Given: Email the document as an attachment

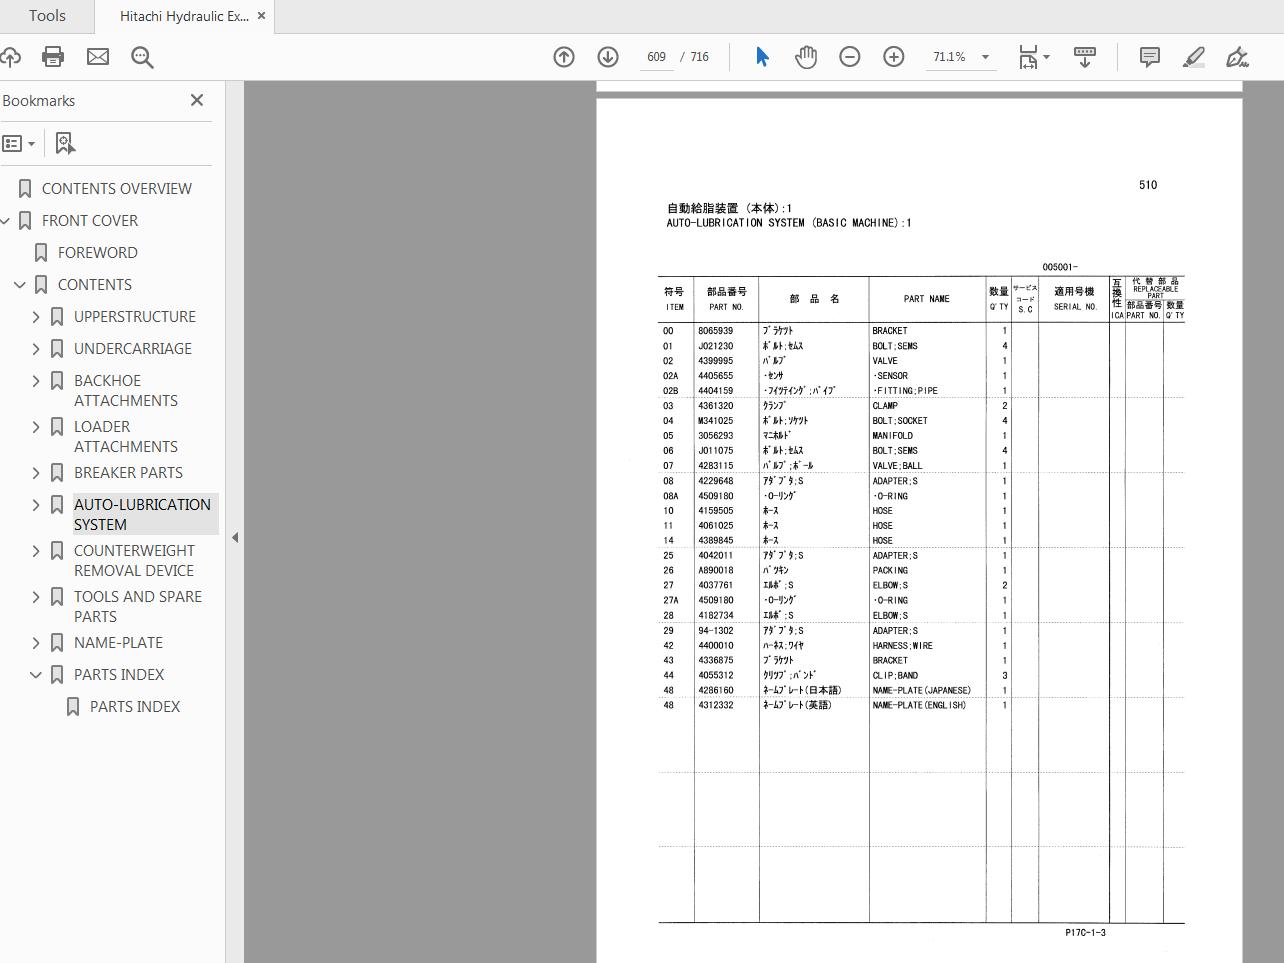Looking at the screenshot, I should tap(97, 57).
